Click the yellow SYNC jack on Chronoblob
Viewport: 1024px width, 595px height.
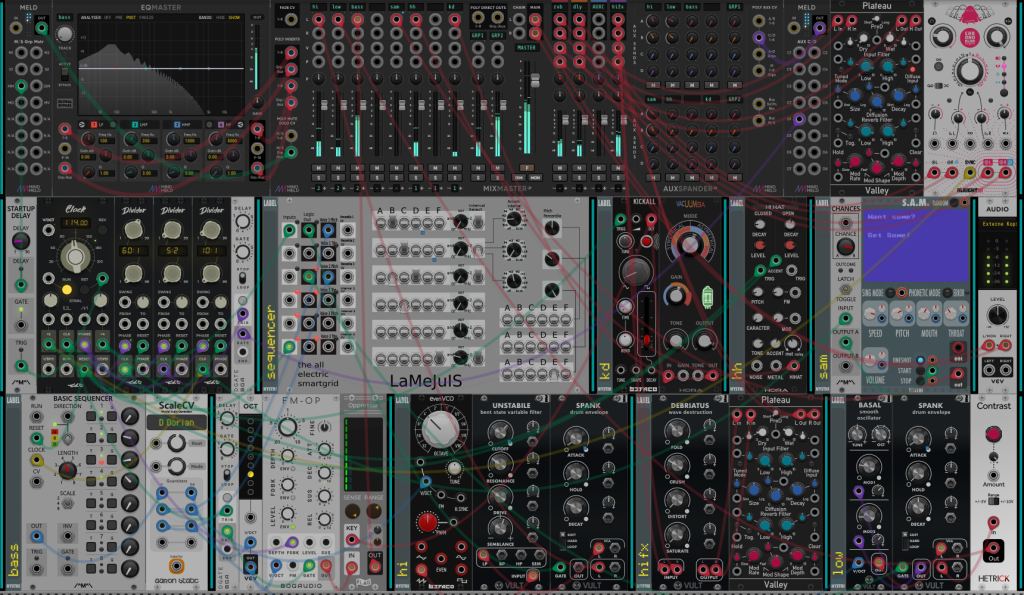click(x=970, y=172)
